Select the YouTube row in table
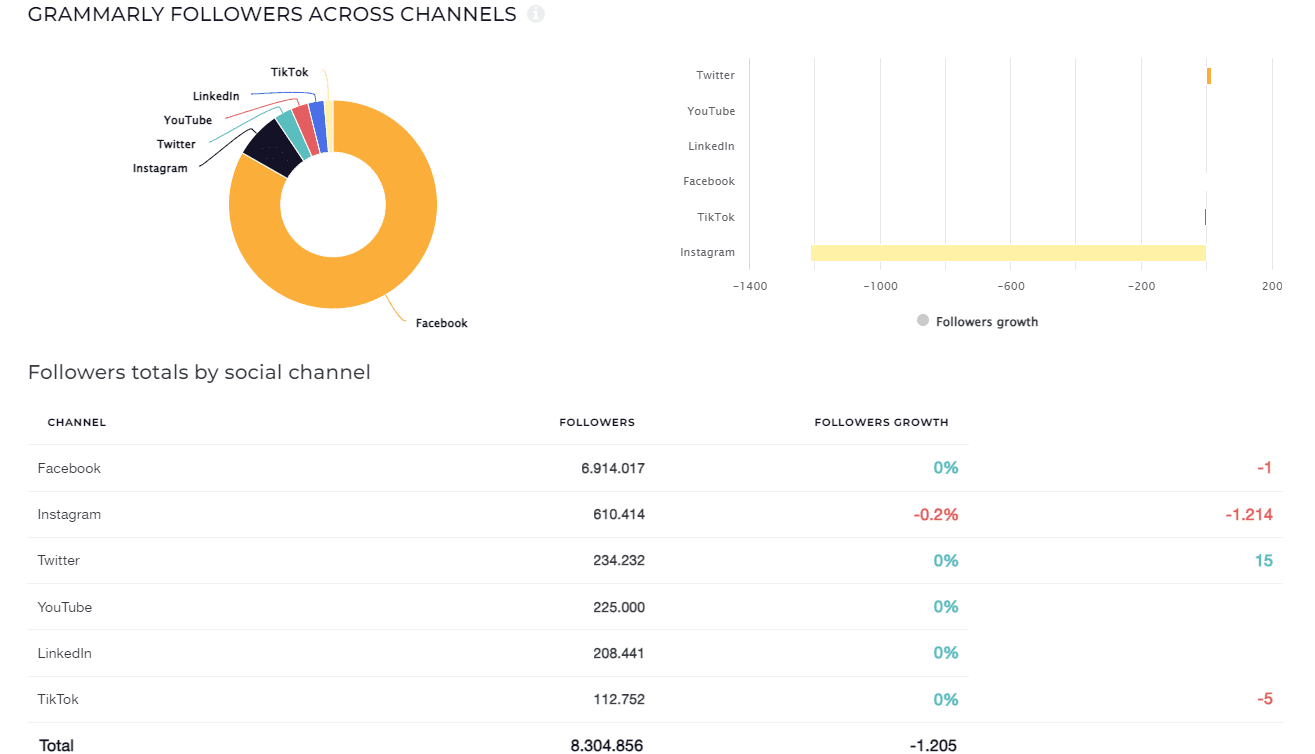This screenshot has height=754, width=1315. (x=64, y=607)
